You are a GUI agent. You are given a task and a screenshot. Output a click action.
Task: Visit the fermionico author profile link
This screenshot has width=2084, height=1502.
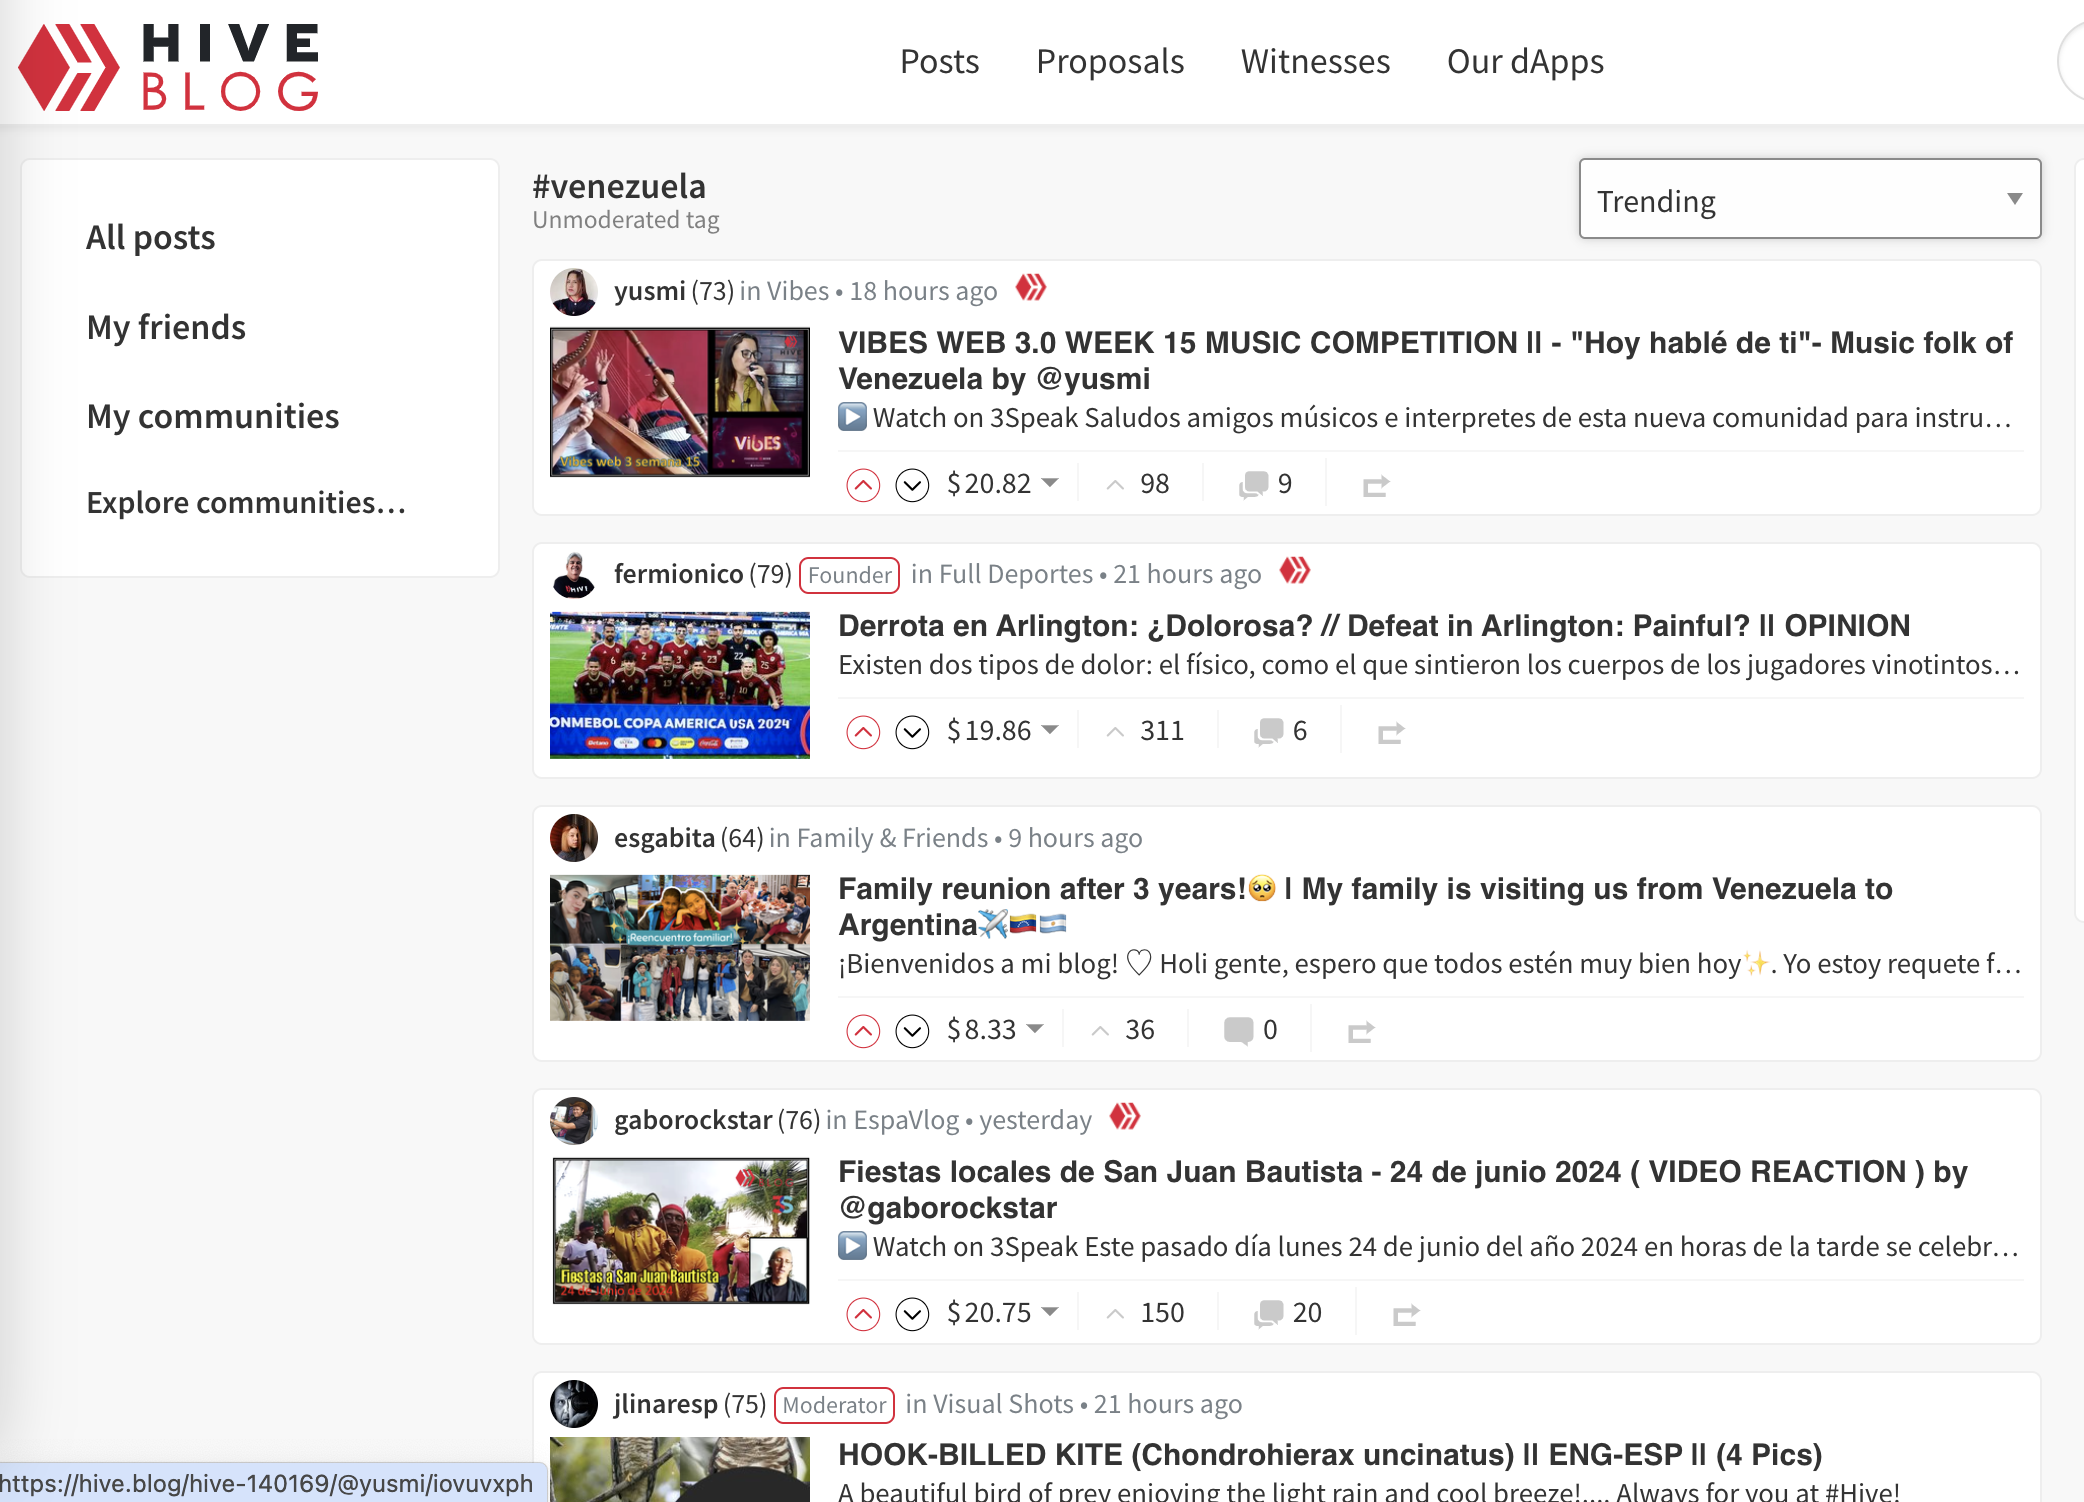click(678, 574)
